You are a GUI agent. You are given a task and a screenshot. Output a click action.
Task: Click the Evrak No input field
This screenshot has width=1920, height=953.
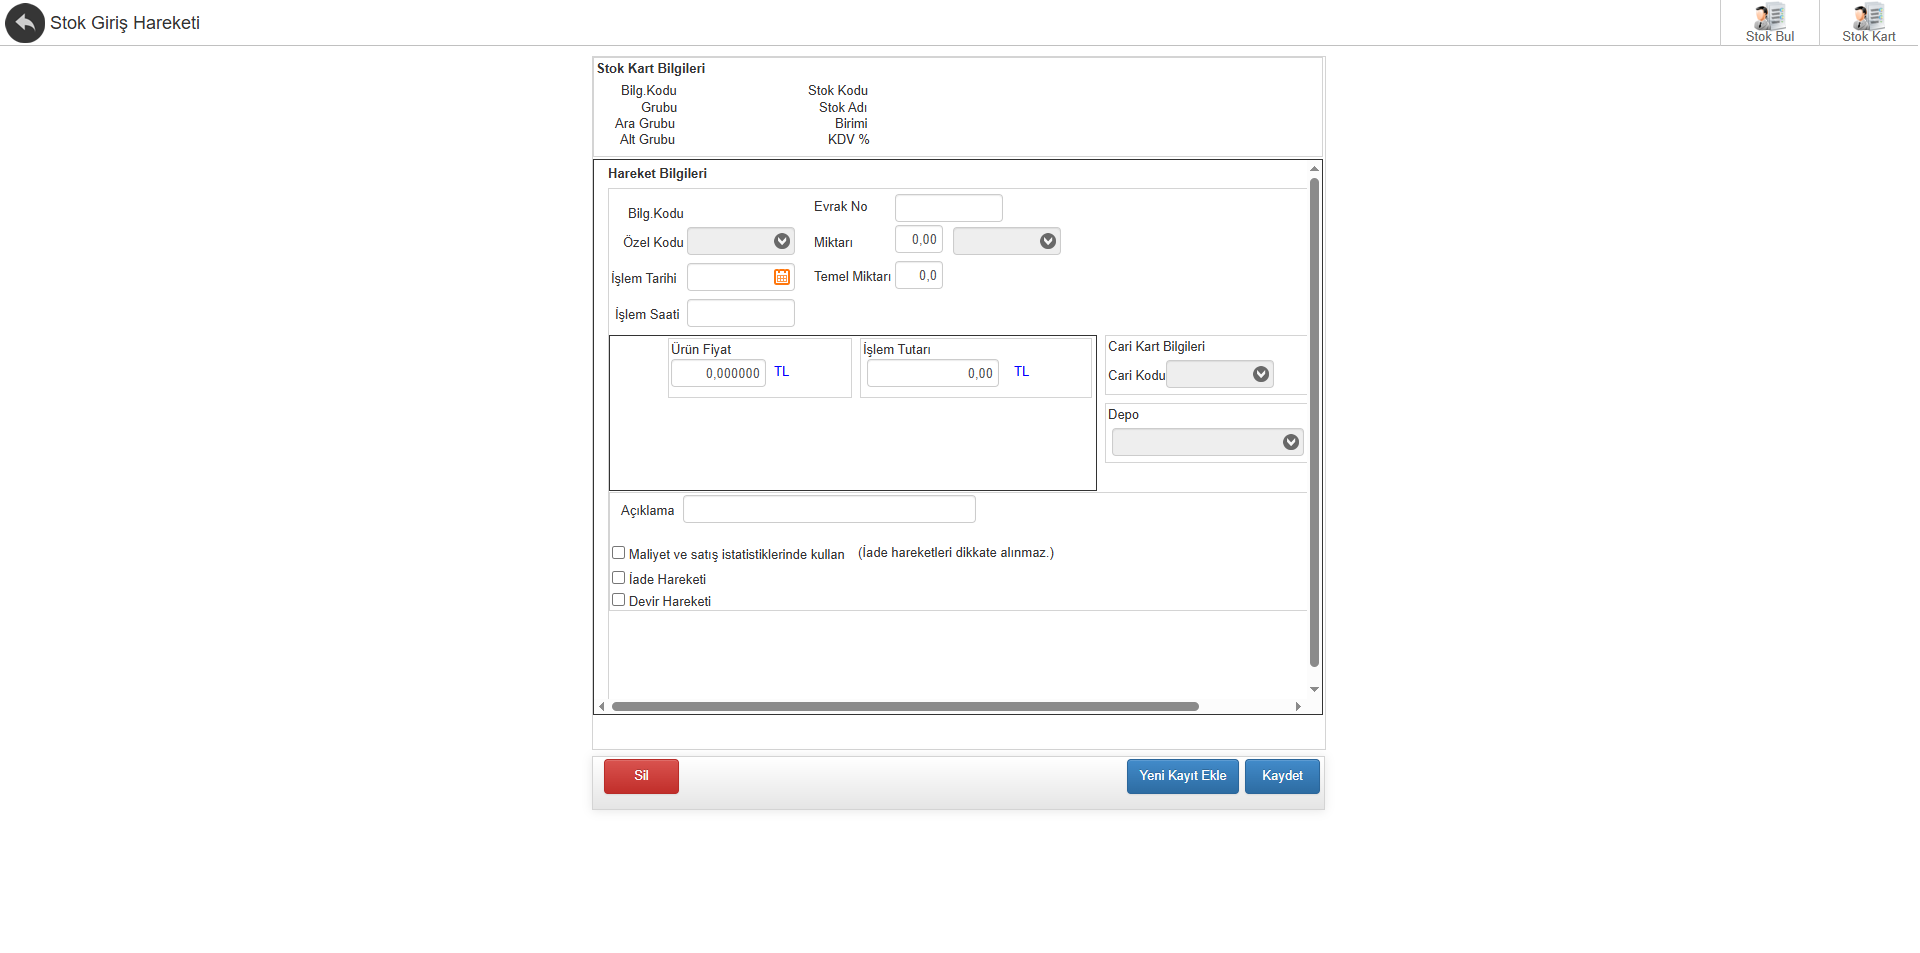(x=948, y=208)
